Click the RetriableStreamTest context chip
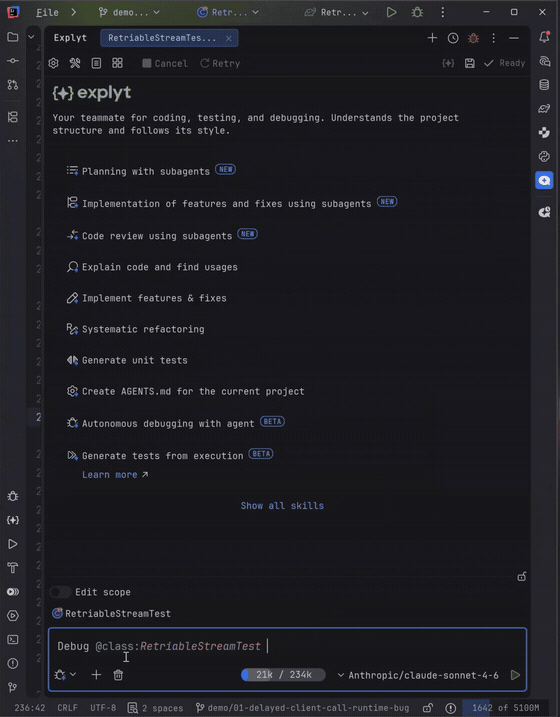Viewport: 560px width, 717px height. pyautogui.click(x=112, y=613)
